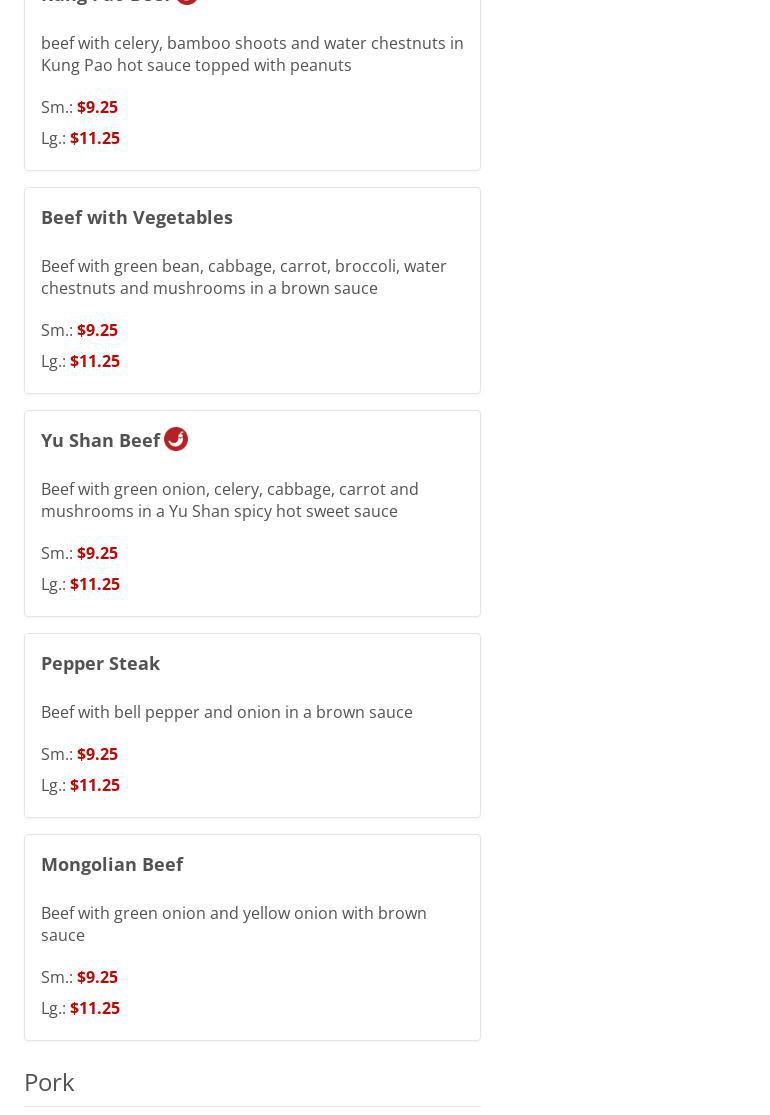The image size is (770, 1115).
Task: Click the Yu Shan Beef spicy pepper icon
Action: (176, 439)
